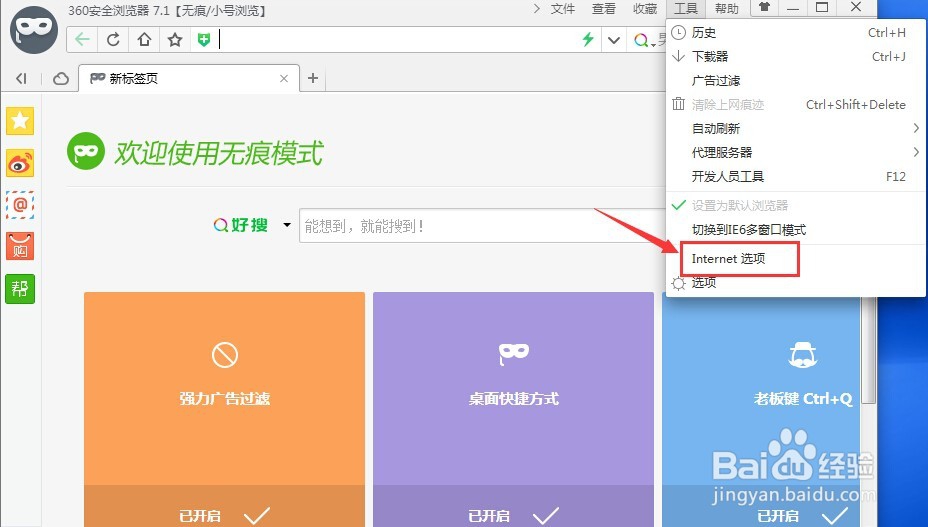Expand the 好搜 search engine dropdown
This screenshot has height=527, width=928.
[x=287, y=225]
